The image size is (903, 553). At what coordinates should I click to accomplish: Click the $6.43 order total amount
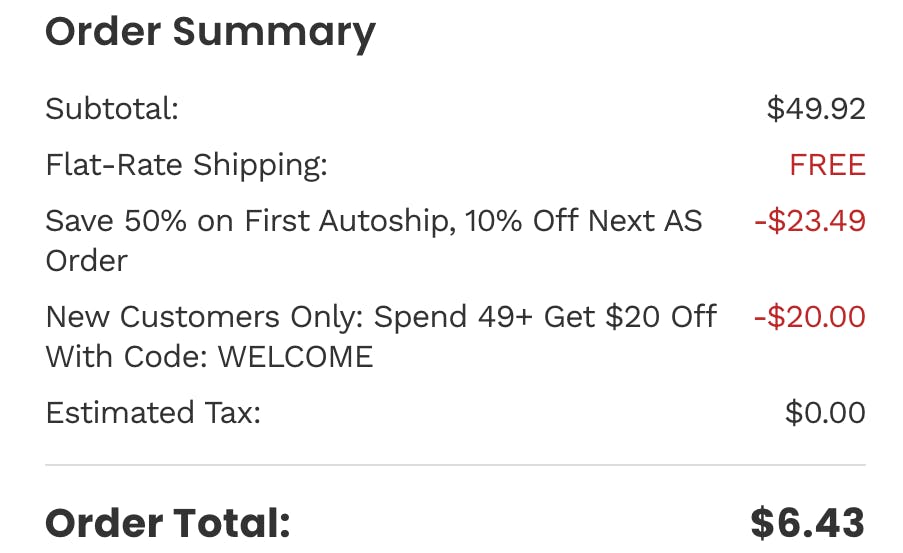pos(807,523)
